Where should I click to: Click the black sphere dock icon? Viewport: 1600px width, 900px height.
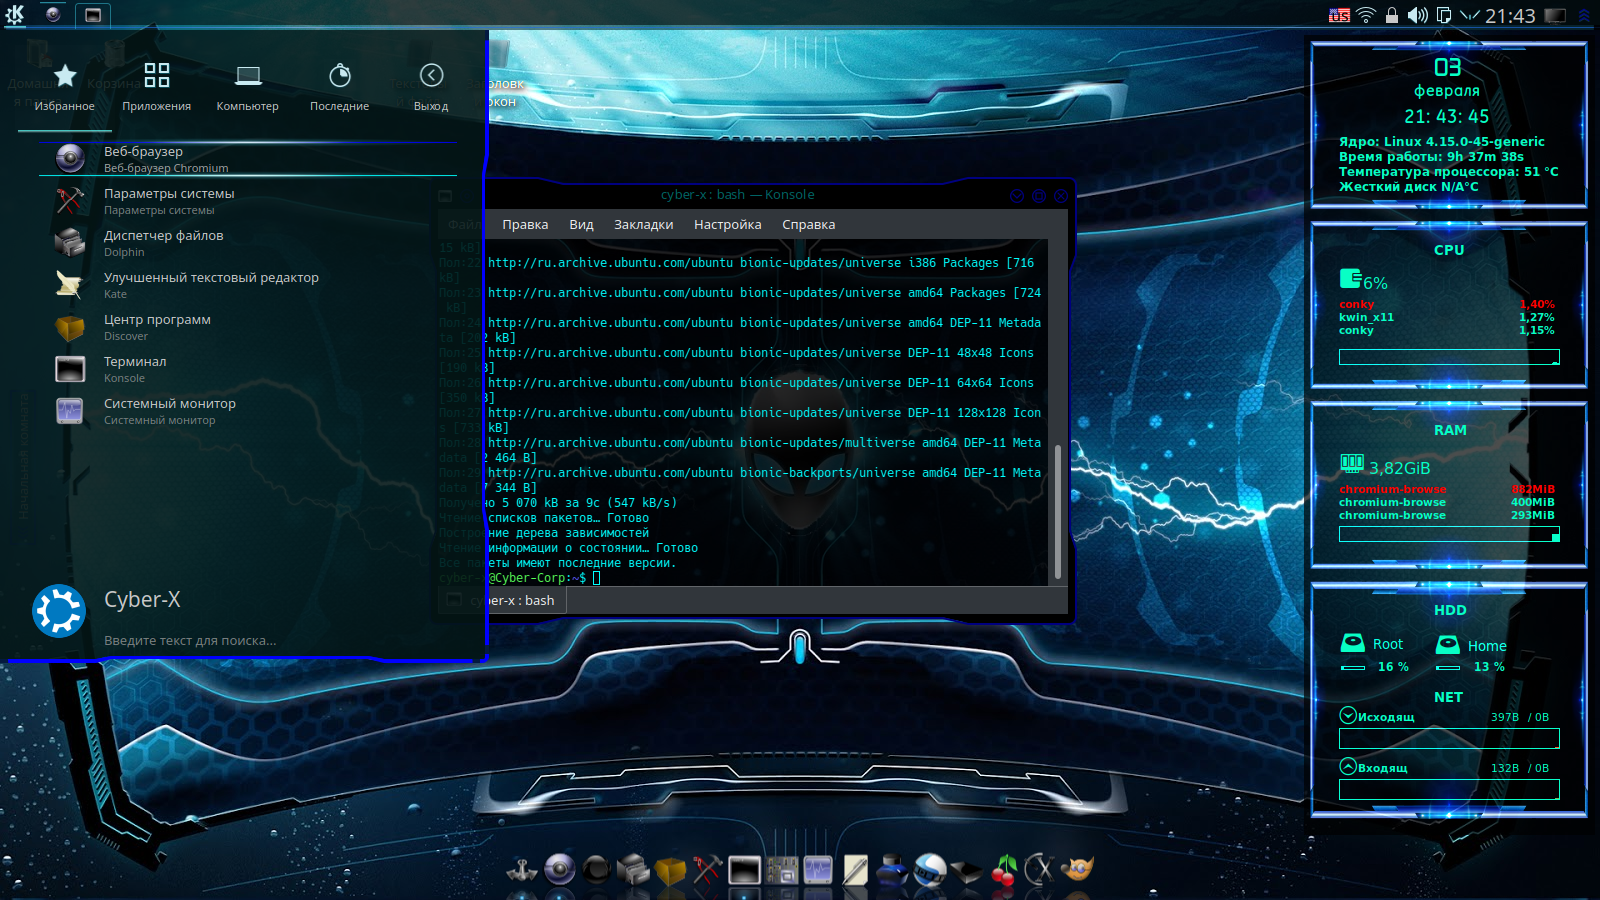[597, 870]
